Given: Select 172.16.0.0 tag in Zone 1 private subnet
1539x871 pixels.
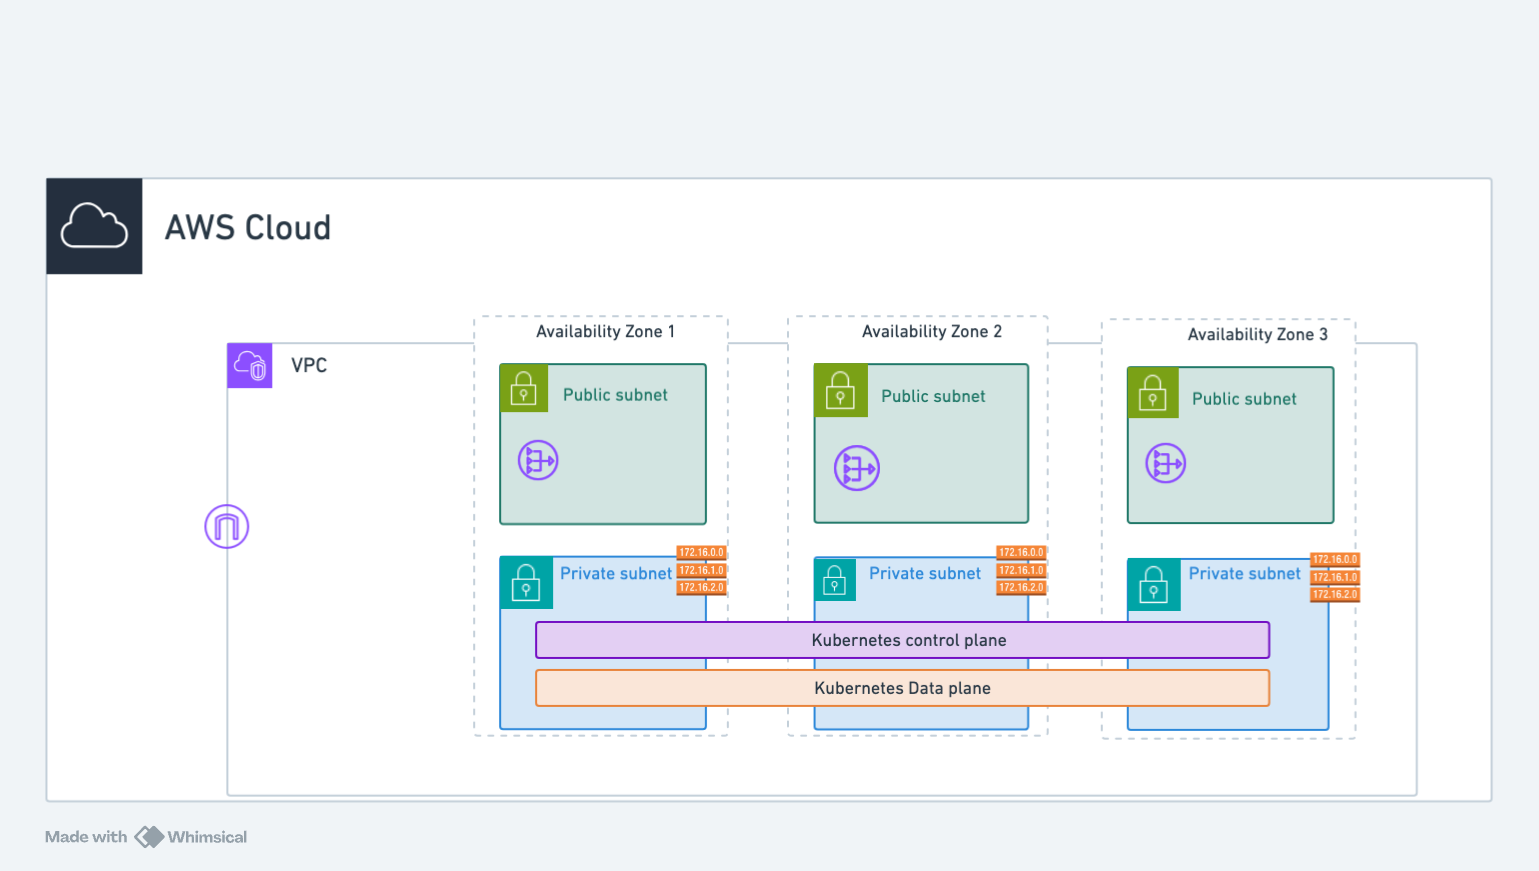Looking at the screenshot, I should (x=702, y=553).
